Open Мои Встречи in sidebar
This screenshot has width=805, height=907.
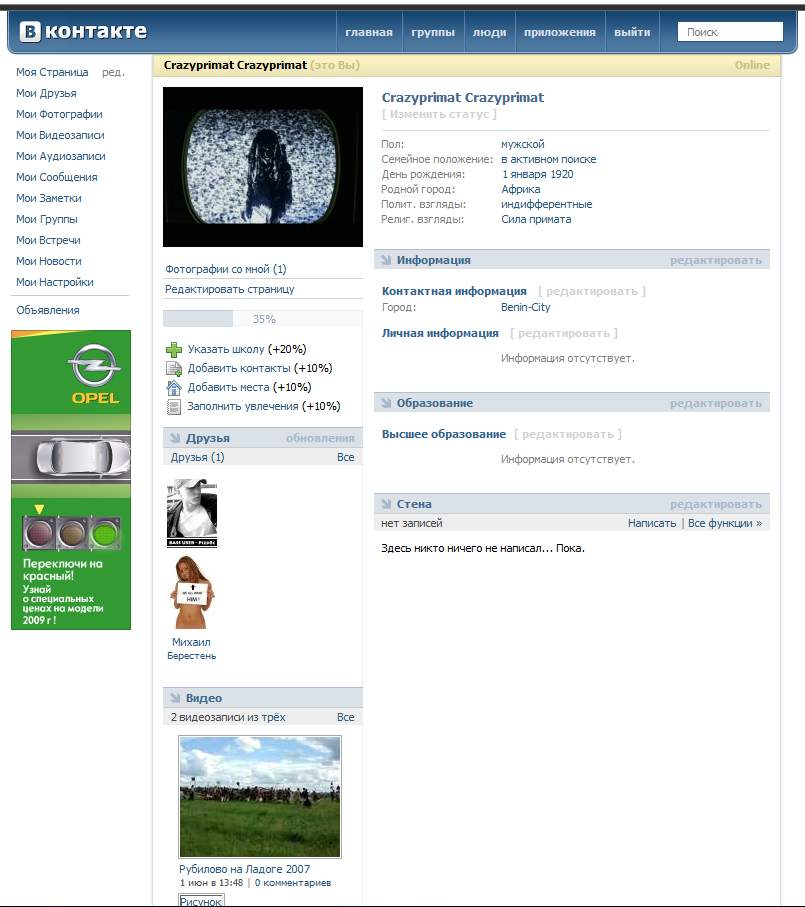click(x=48, y=240)
